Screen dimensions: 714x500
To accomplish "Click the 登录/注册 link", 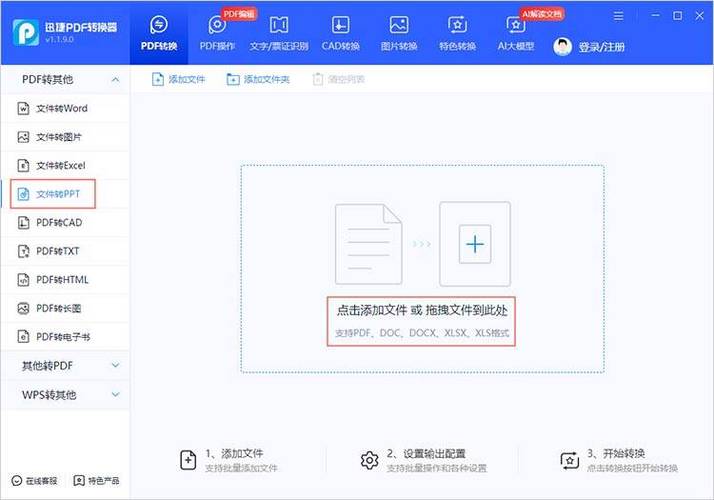I will (602, 47).
